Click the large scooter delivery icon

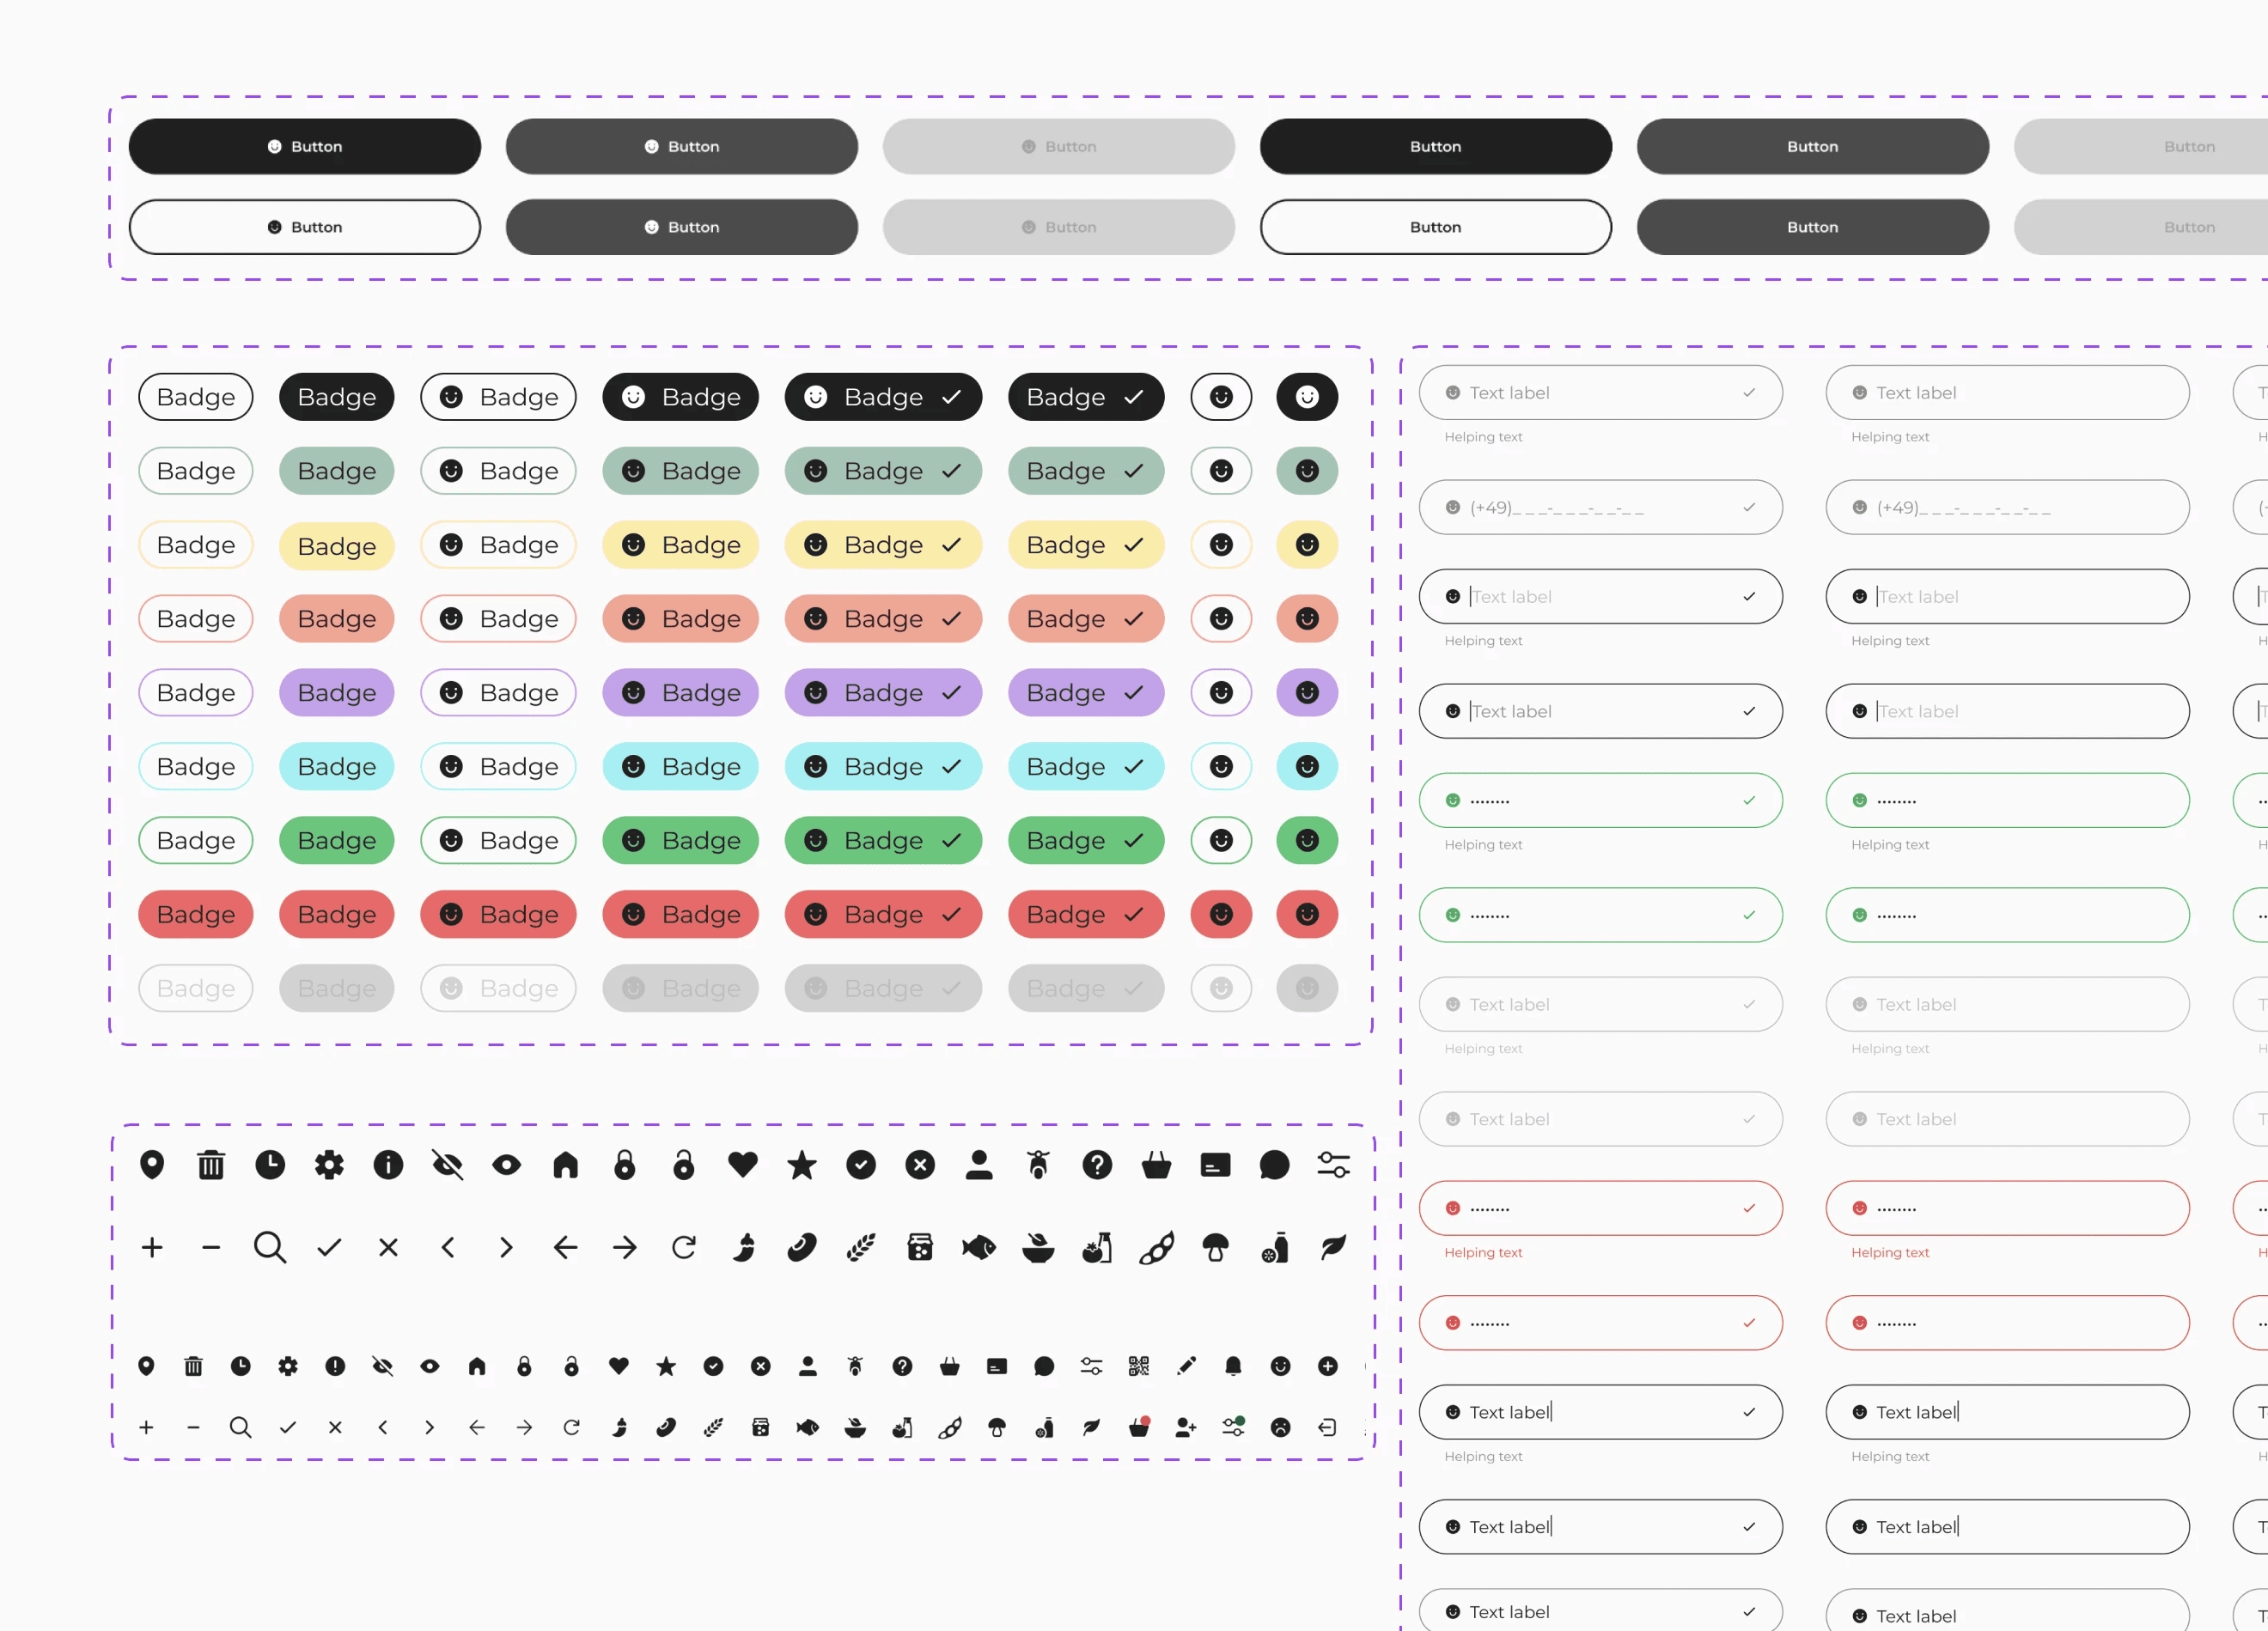point(1038,1165)
